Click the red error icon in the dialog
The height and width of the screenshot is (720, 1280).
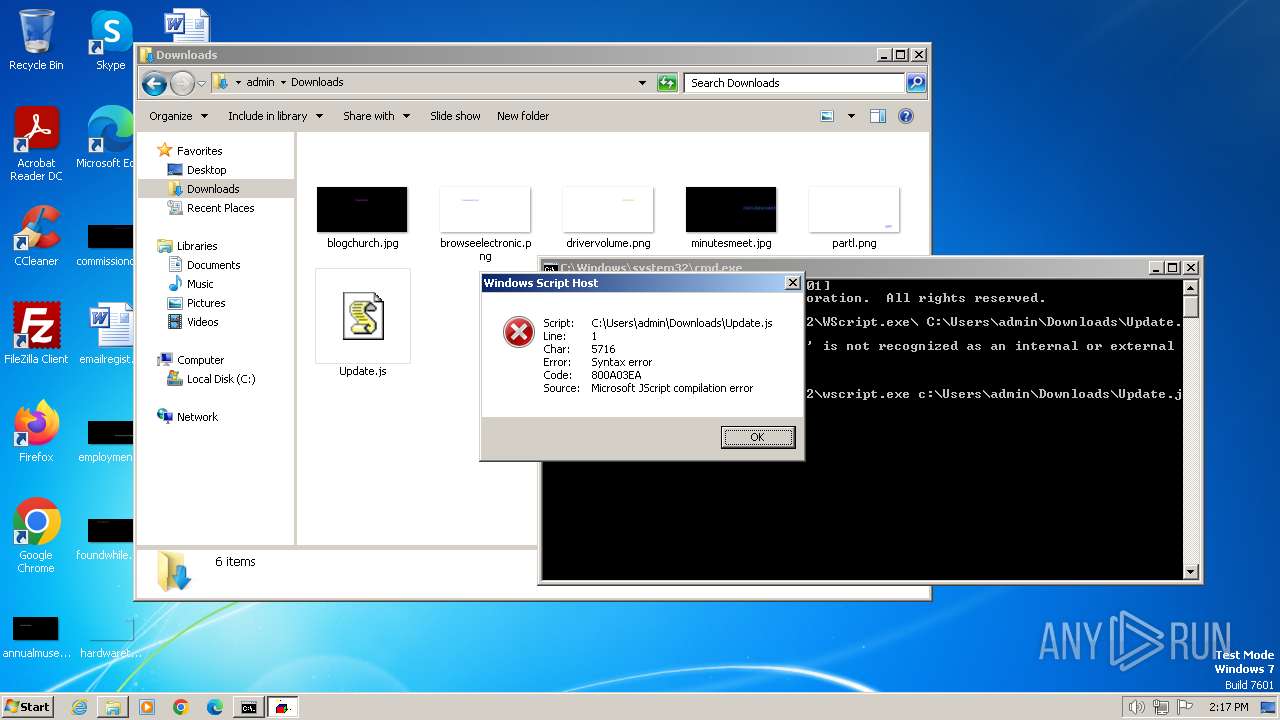coord(518,332)
